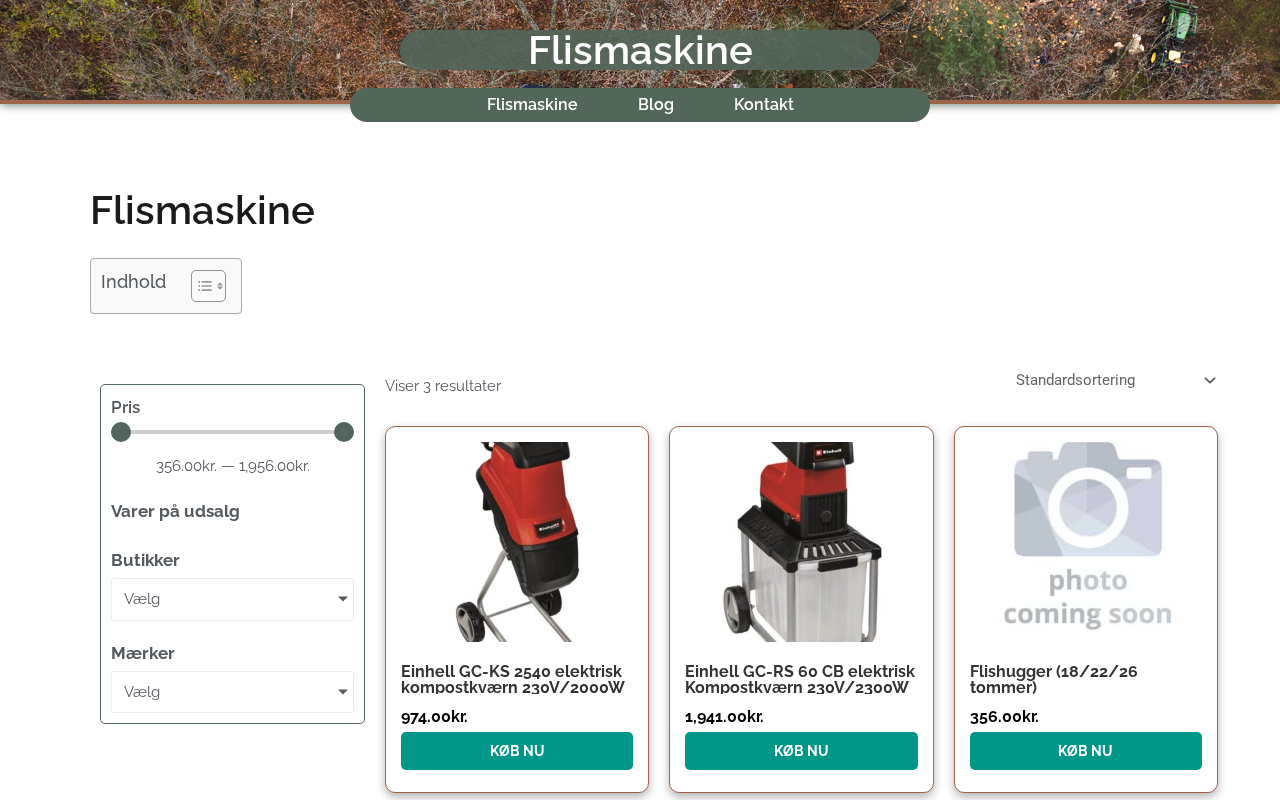Buy the Einhell GC-KS 2540 with KØB NU
The height and width of the screenshot is (800, 1280).
tap(517, 751)
